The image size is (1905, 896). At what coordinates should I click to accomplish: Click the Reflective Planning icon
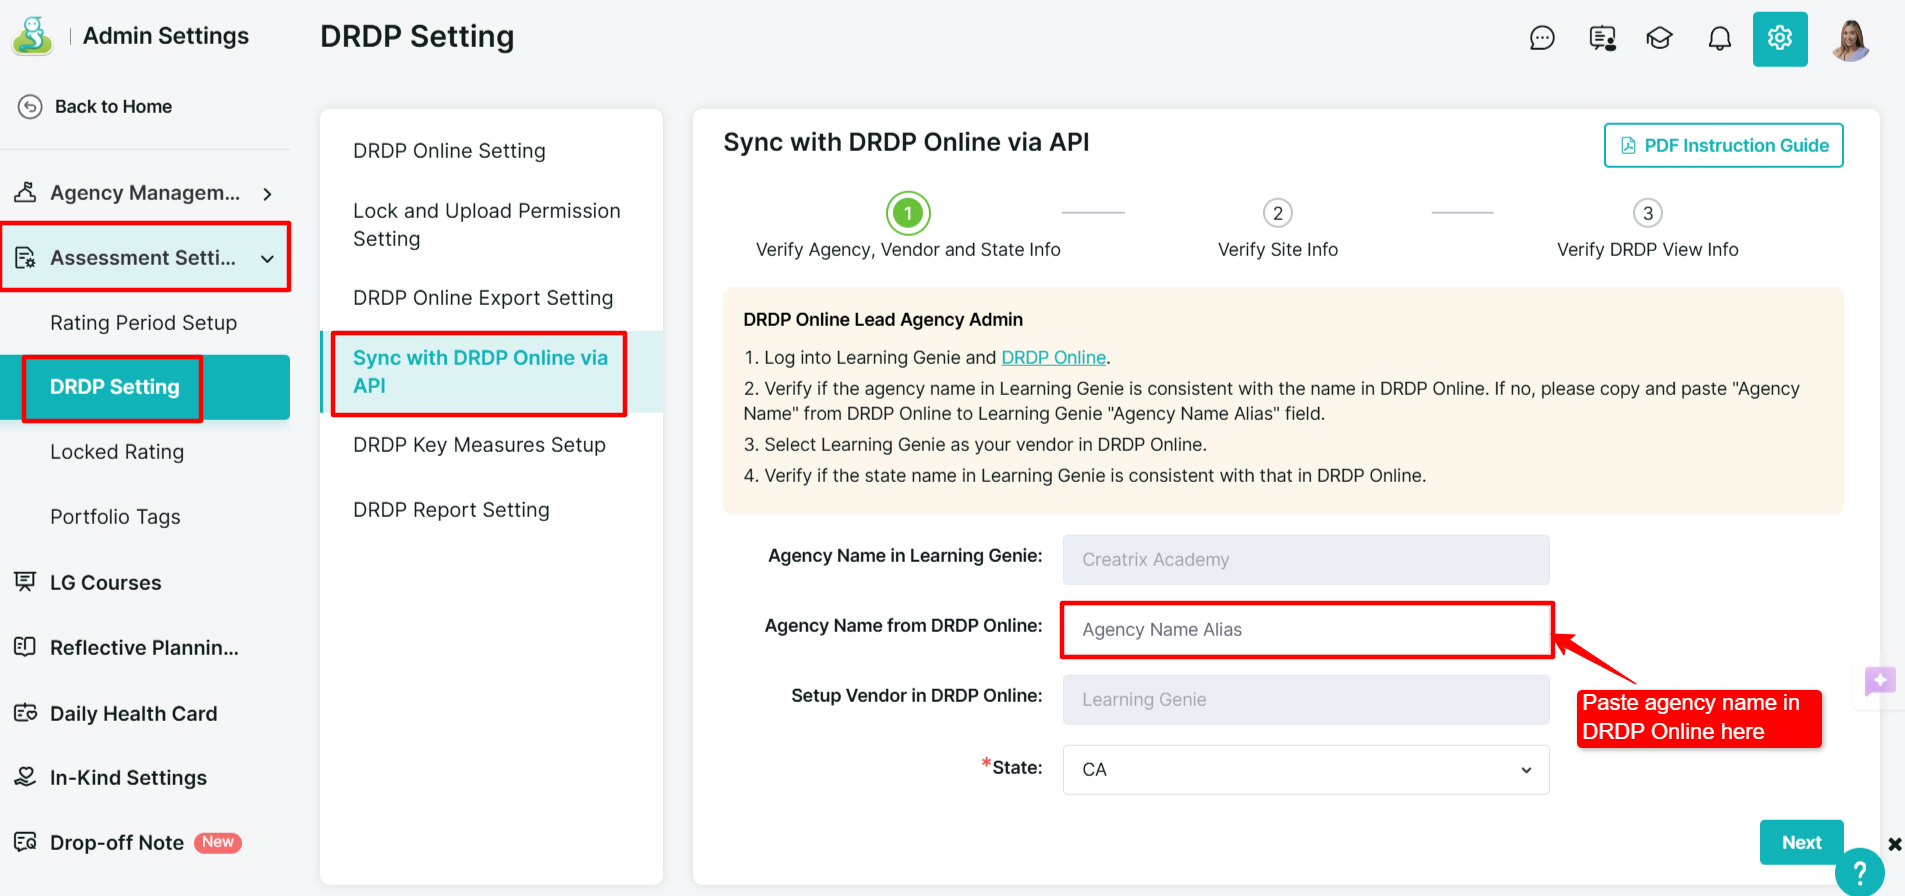coord(25,647)
